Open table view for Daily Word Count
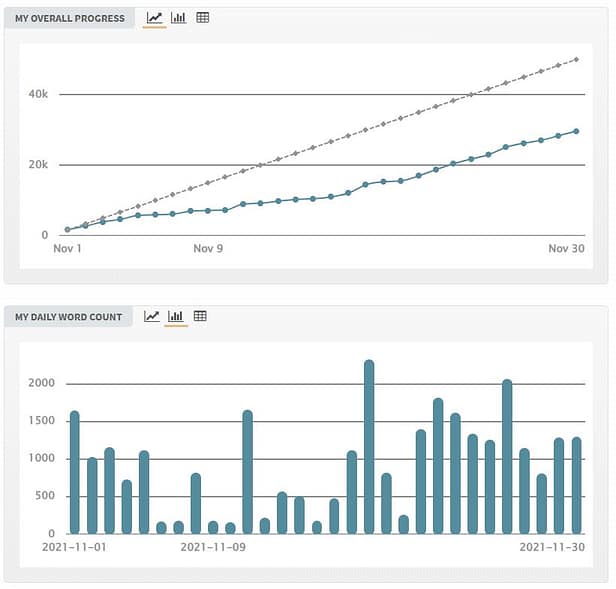This screenshot has height=589, width=616. point(200,317)
